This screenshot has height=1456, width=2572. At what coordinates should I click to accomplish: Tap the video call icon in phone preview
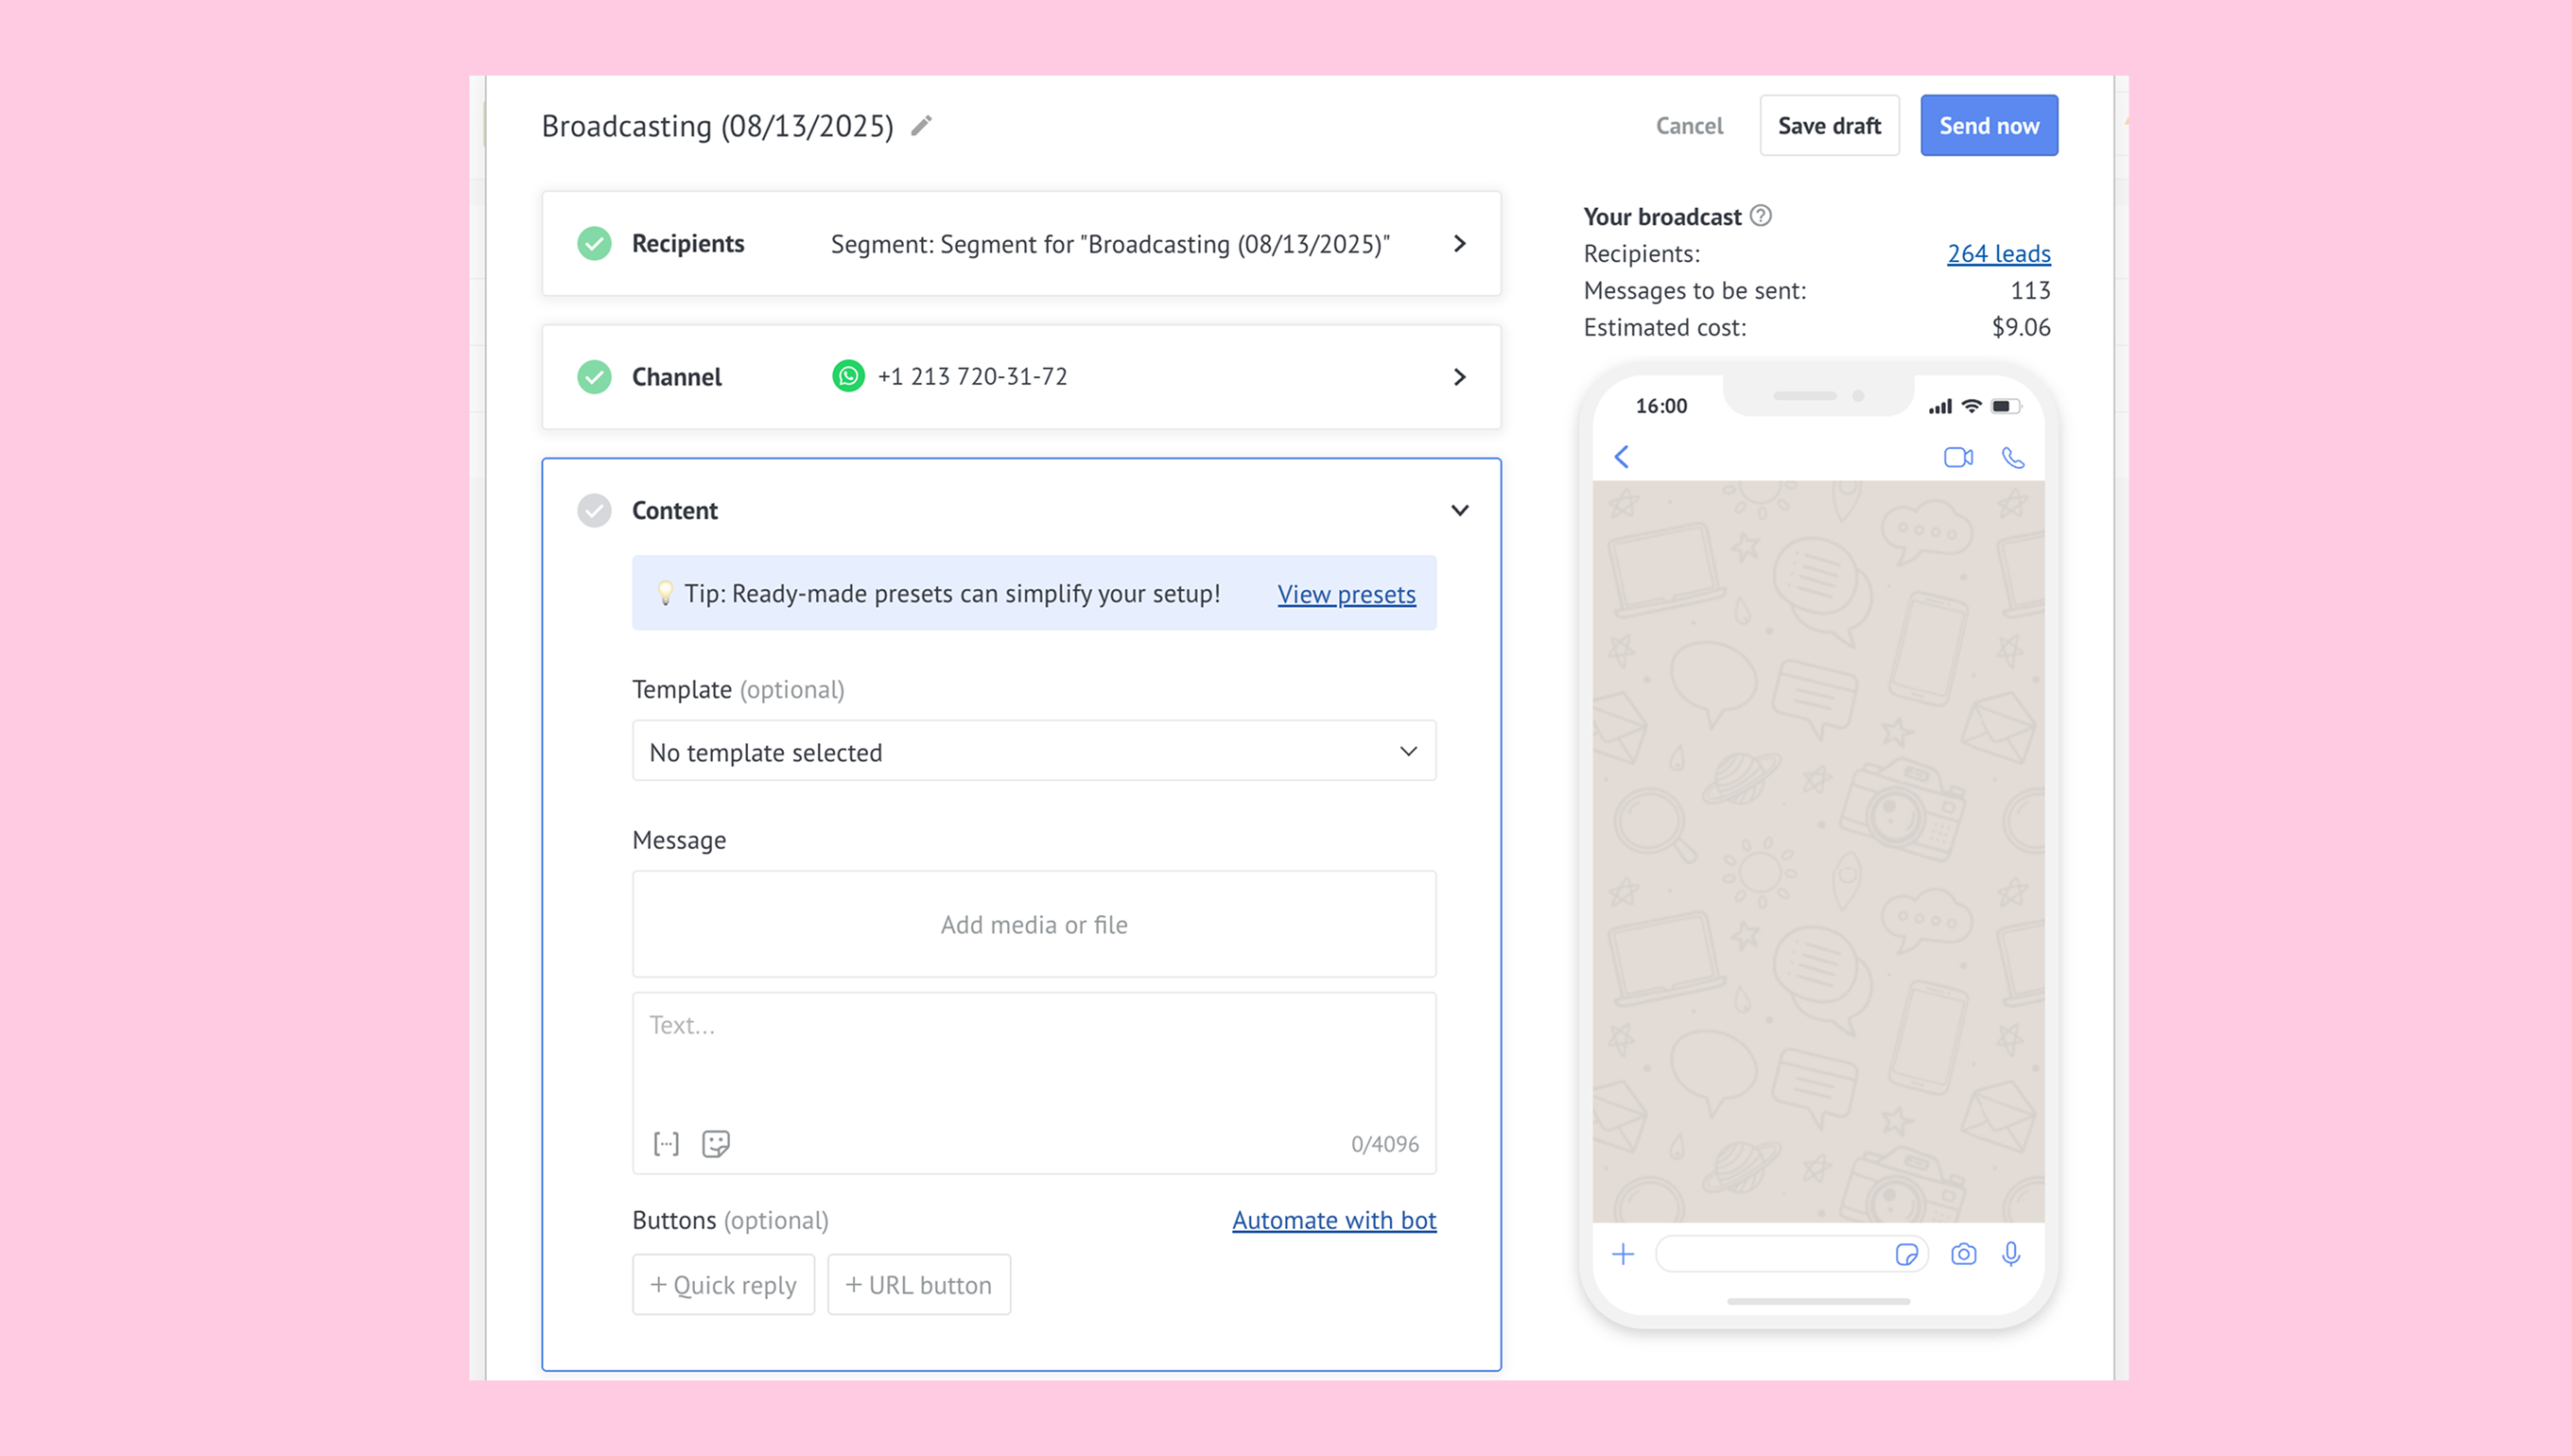click(x=1958, y=457)
